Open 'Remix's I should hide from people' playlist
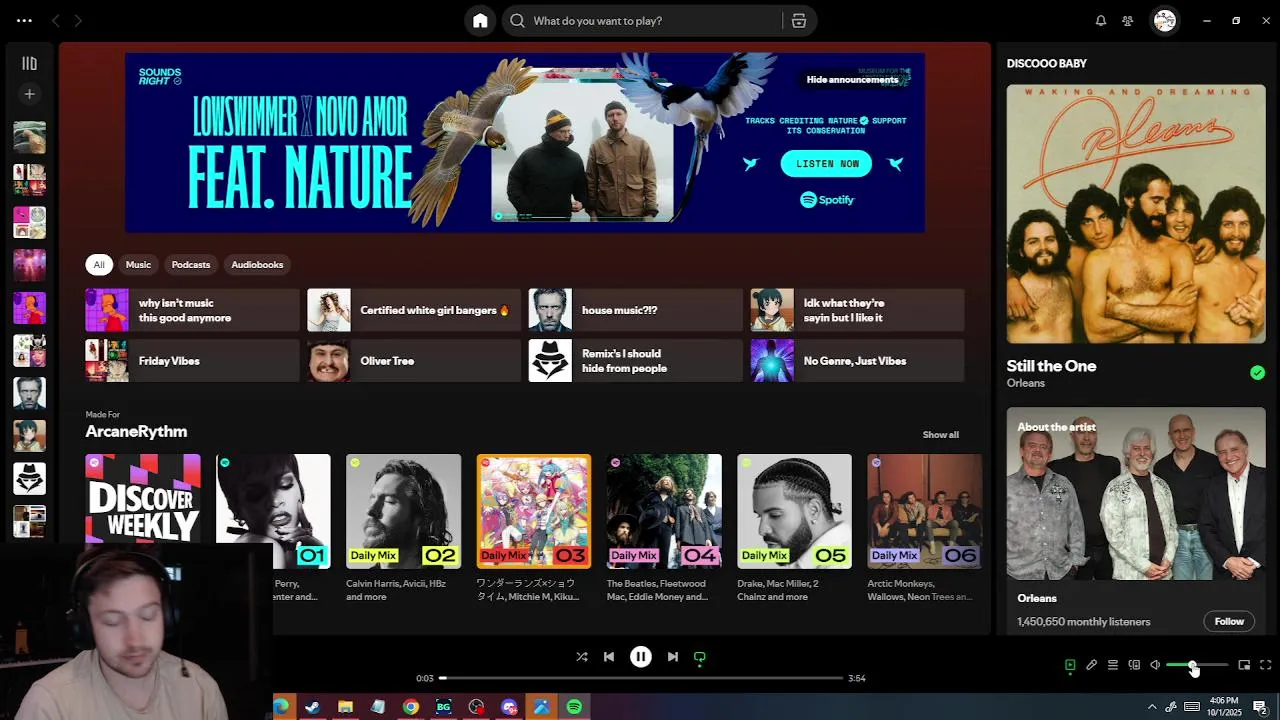 [x=636, y=361]
